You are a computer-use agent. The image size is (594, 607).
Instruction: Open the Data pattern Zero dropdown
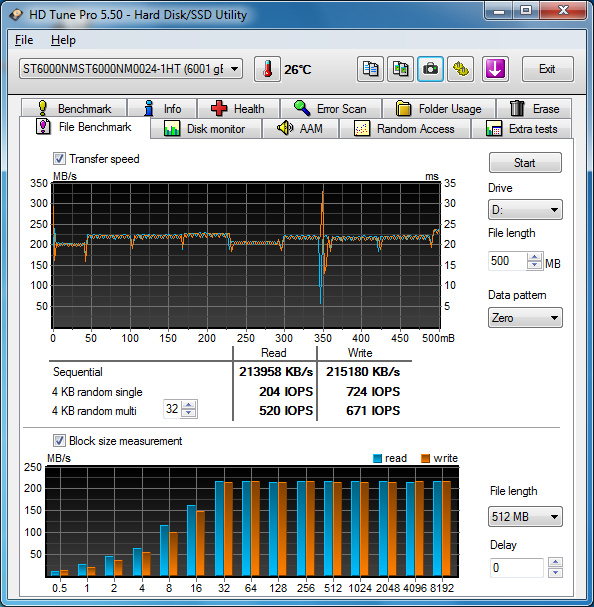[525, 318]
